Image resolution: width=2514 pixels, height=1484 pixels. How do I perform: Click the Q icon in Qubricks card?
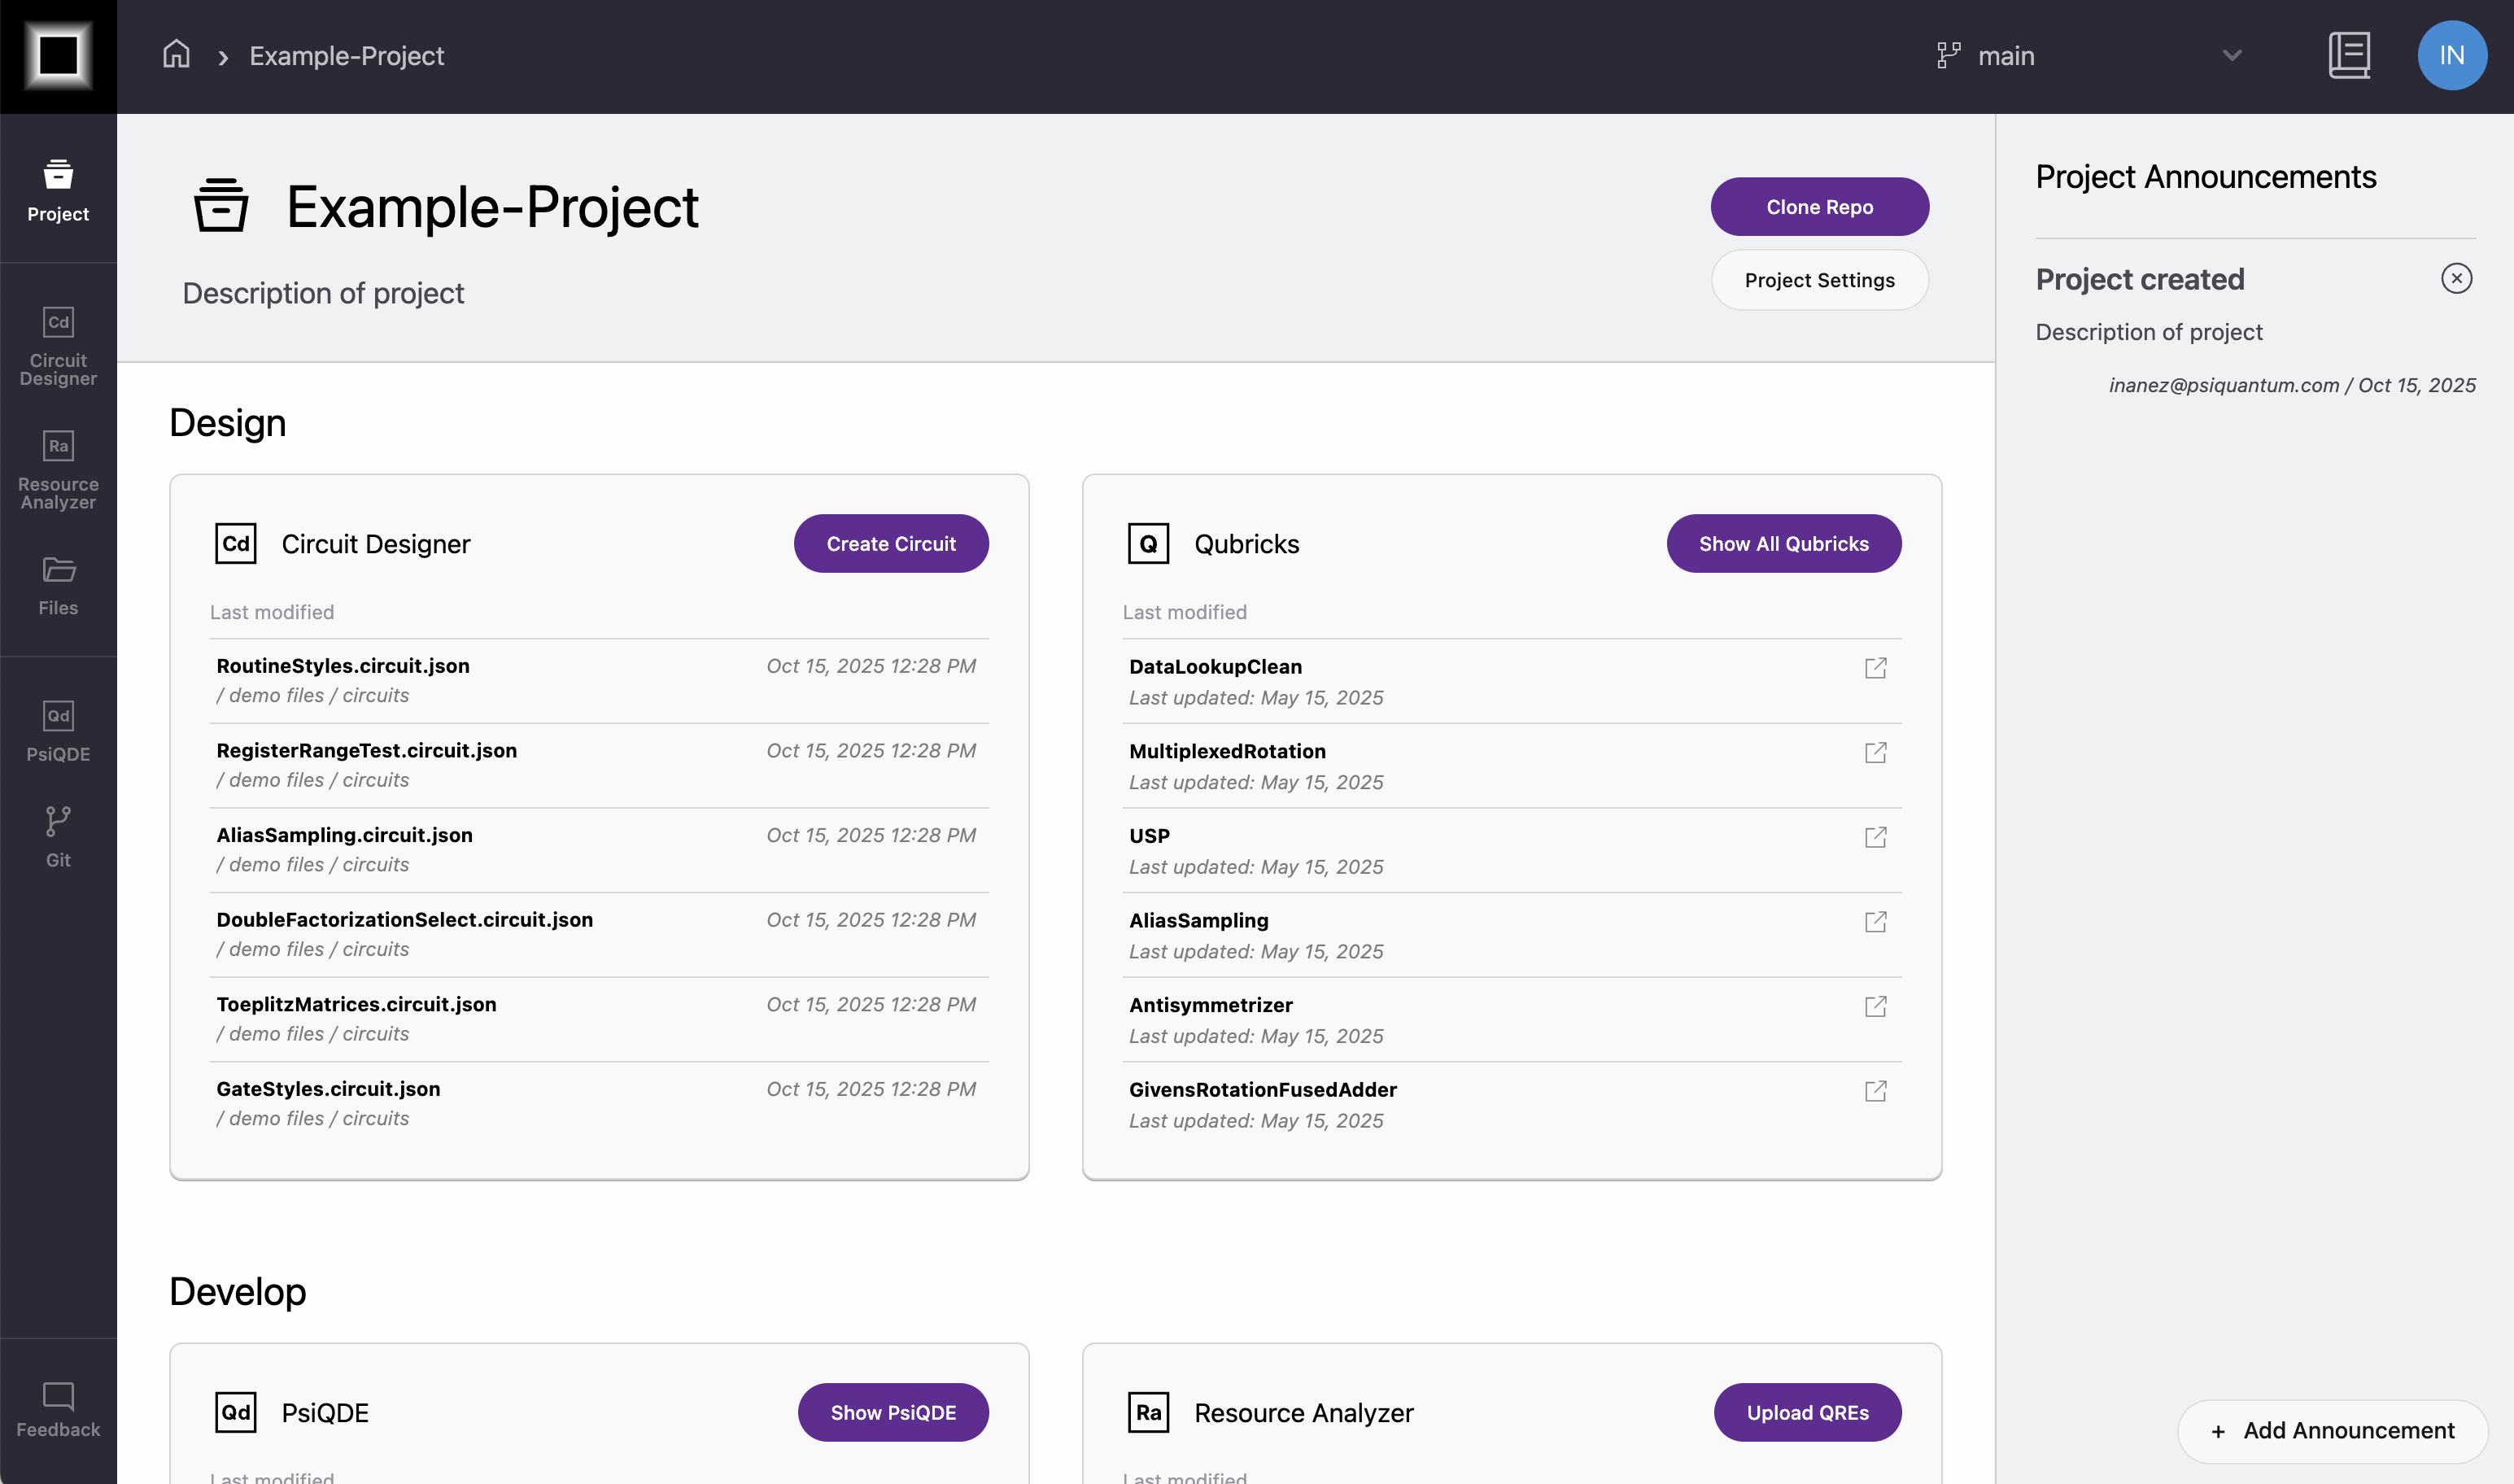click(x=1148, y=543)
